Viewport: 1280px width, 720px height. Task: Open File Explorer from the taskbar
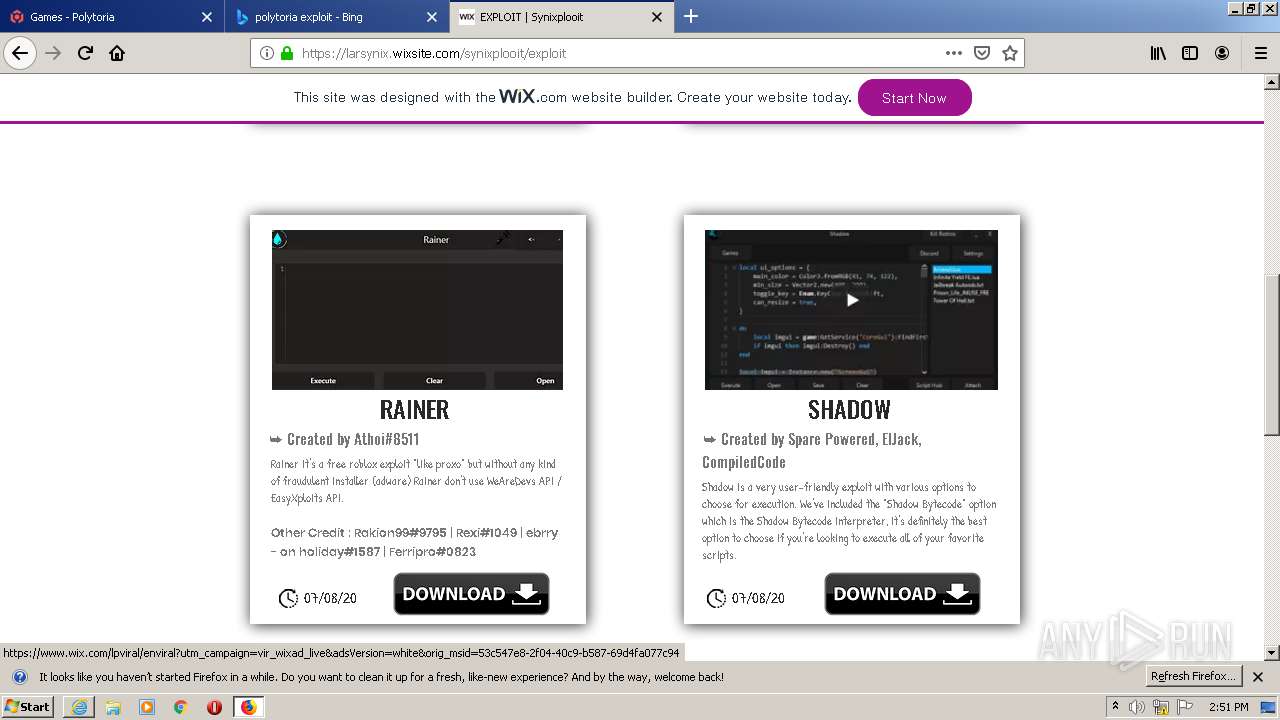click(113, 707)
